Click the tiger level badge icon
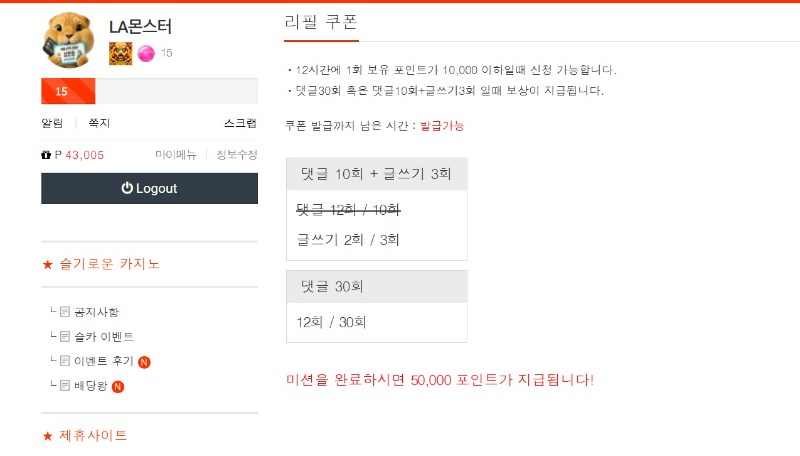The image size is (800, 456). (x=120, y=54)
